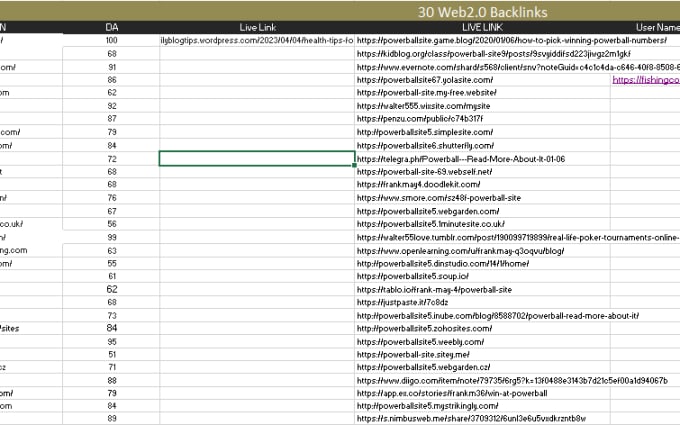Select the DA value 71 cell
Image resolution: width=680 pixels, height=425 pixels.
[x=112, y=367]
